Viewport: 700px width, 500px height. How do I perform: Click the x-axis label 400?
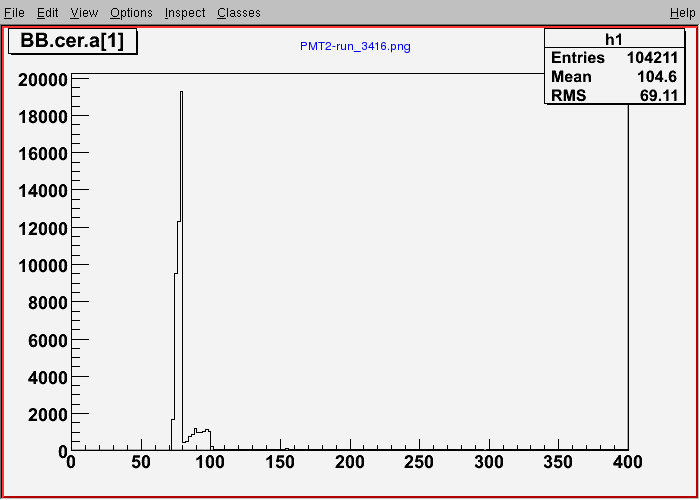point(627,462)
